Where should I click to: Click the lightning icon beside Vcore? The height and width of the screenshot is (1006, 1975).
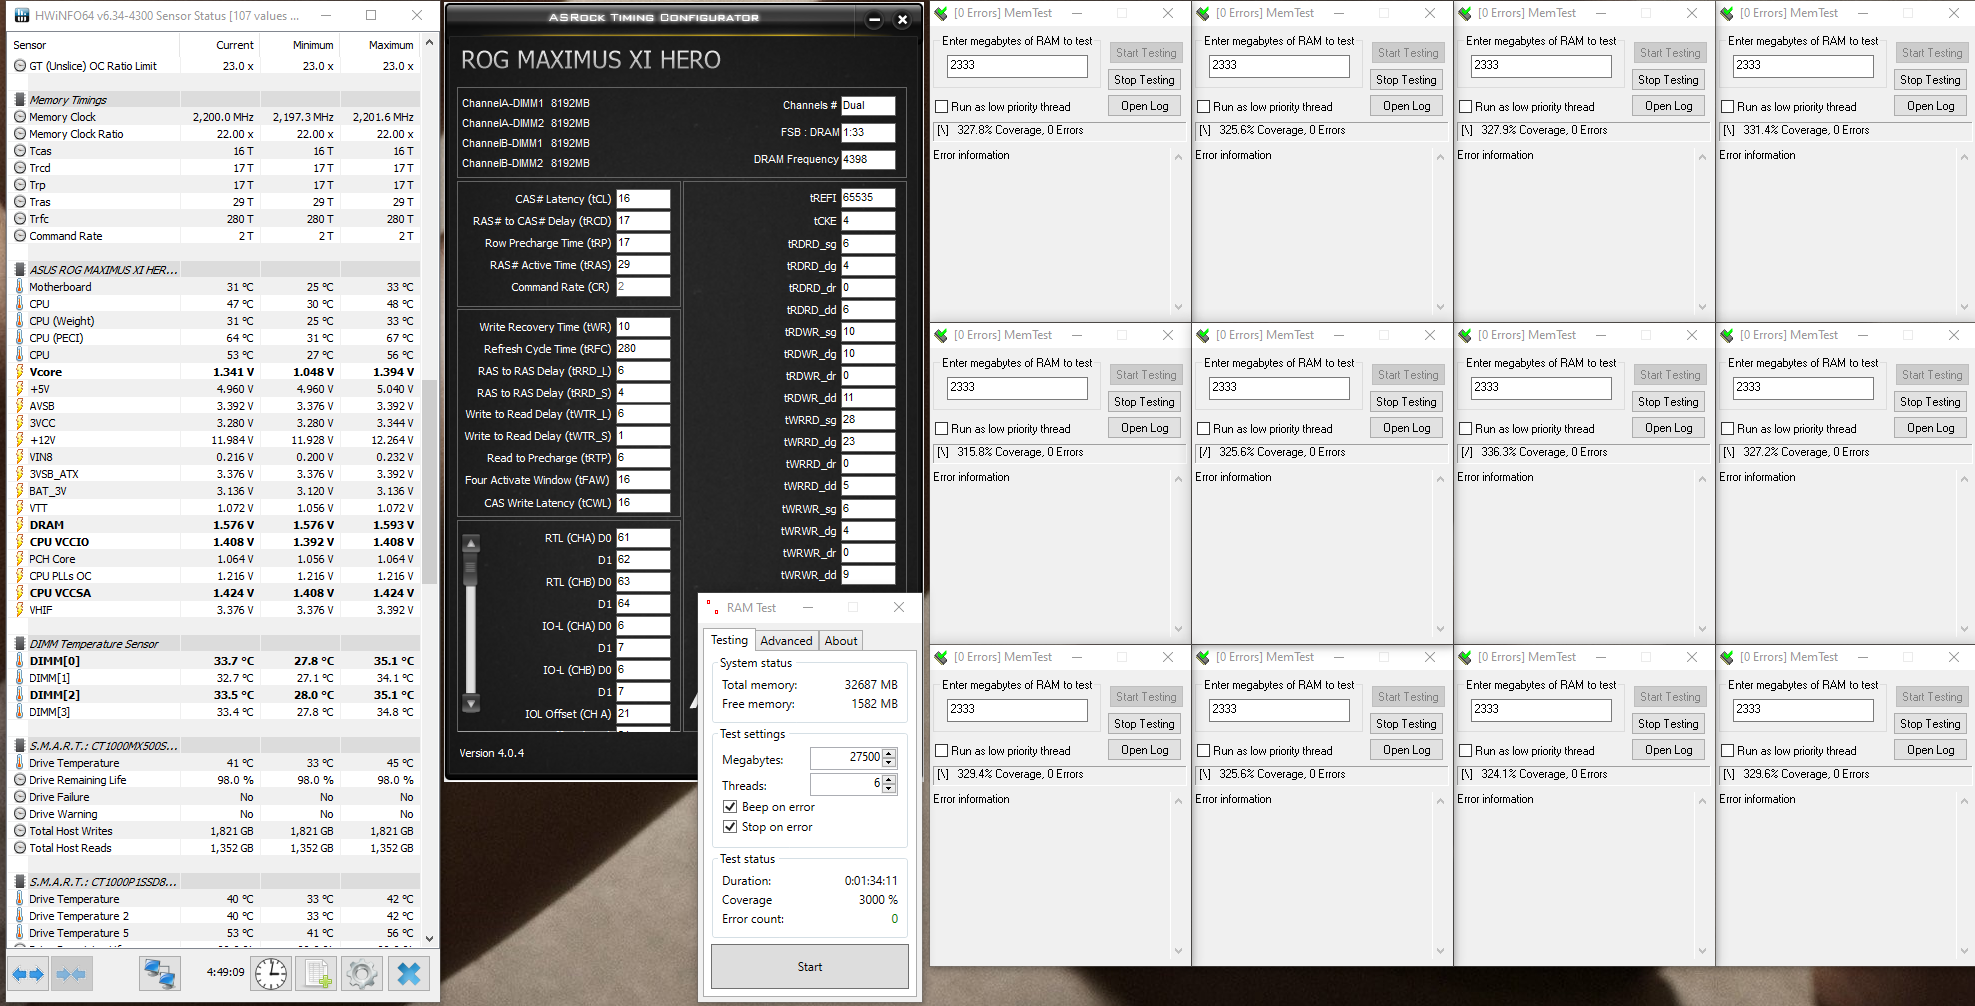click(x=20, y=372)
